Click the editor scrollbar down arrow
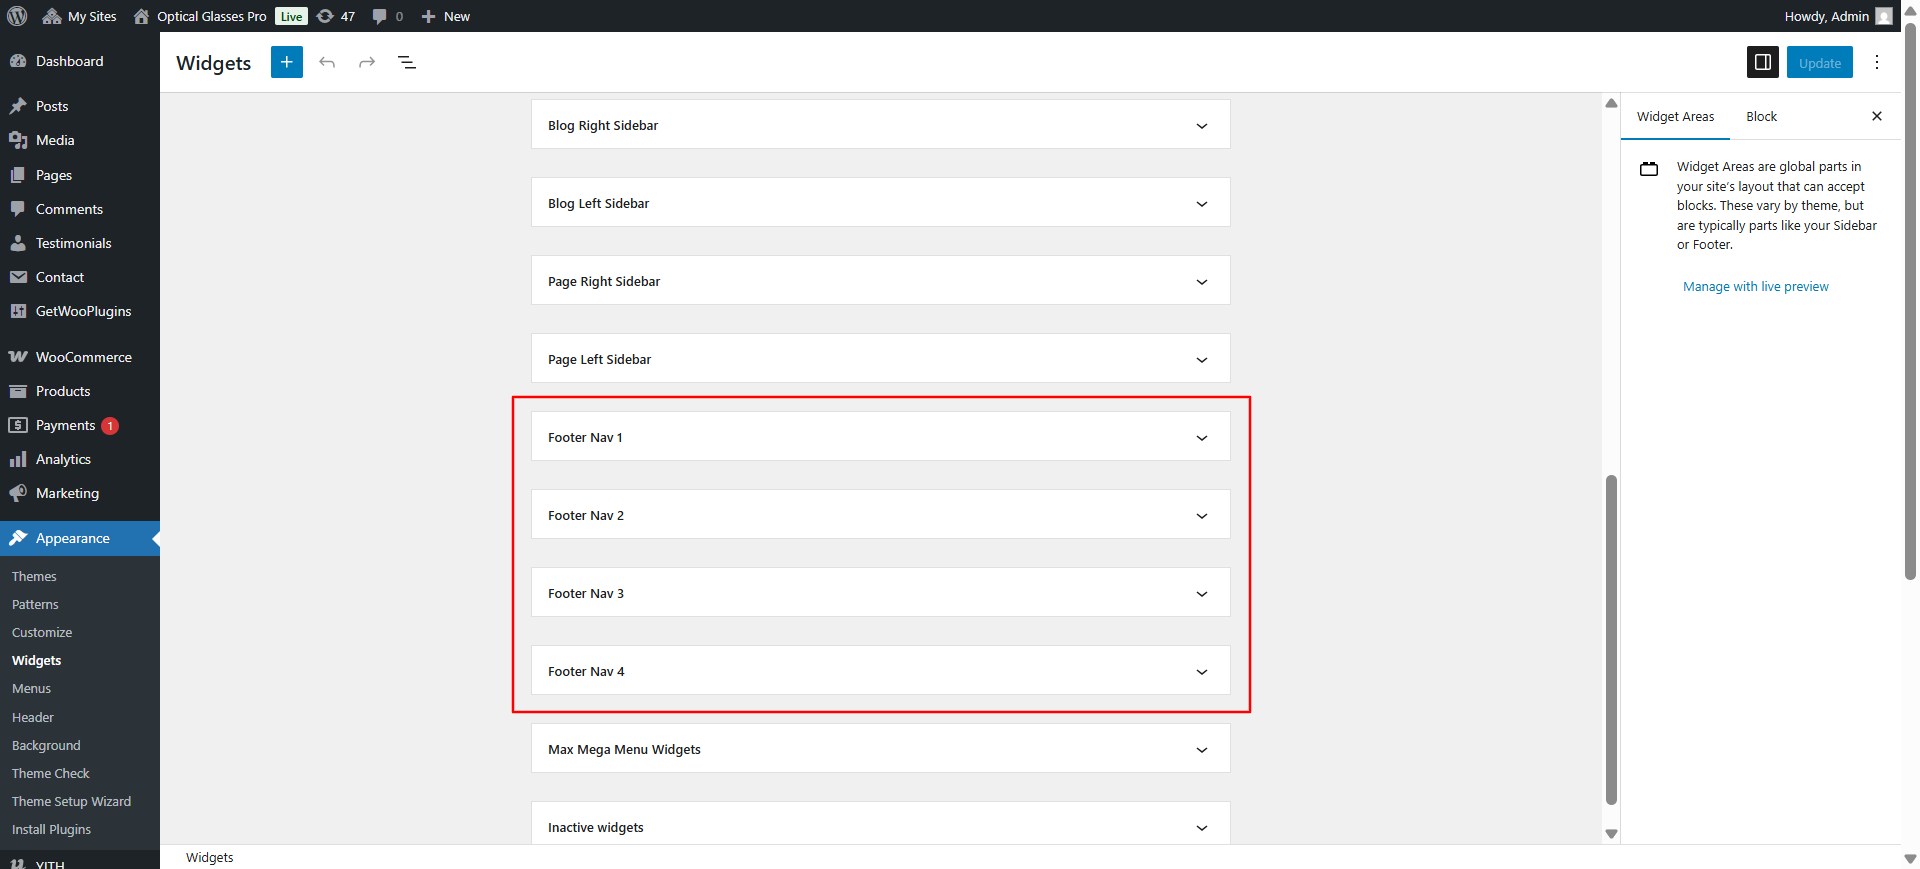 coord(1611,833)
